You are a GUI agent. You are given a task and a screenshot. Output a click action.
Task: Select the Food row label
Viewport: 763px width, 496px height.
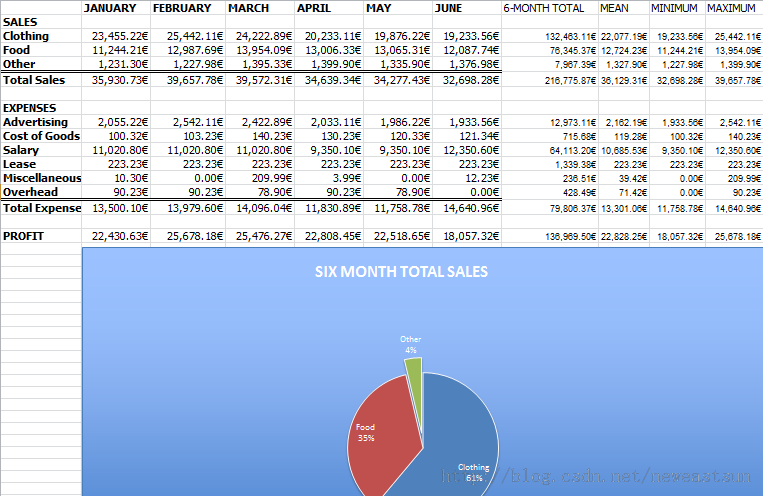(41, 50)
